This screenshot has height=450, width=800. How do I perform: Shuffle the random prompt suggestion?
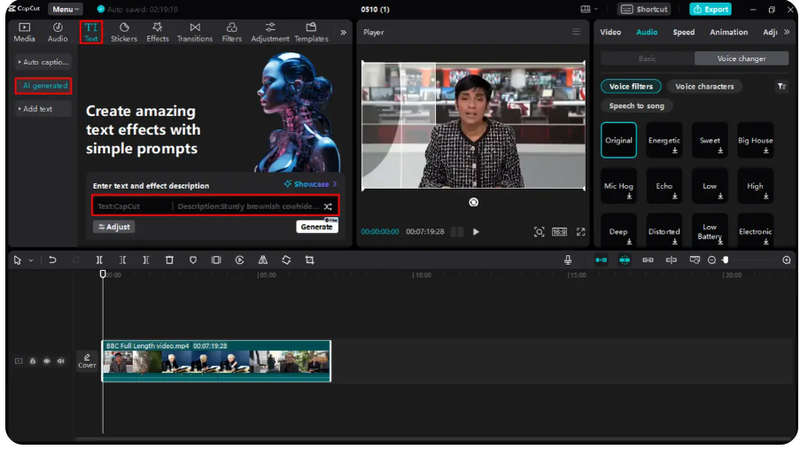328,206
